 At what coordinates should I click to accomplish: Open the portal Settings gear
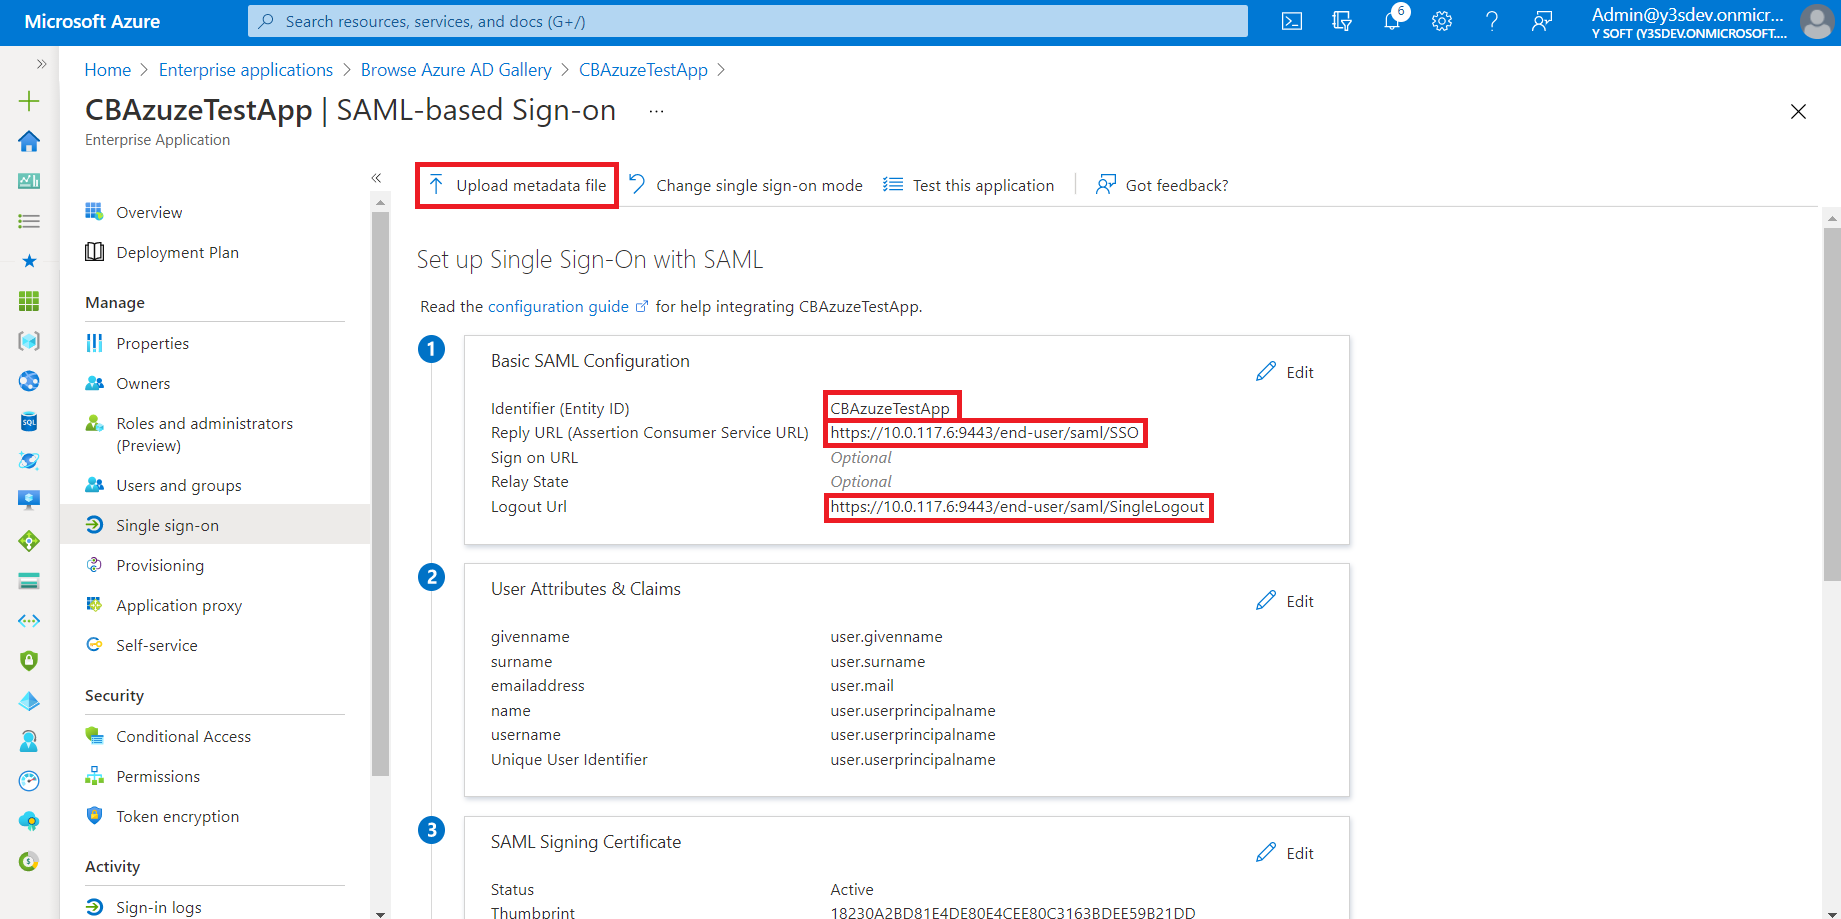coord(1441,20)
